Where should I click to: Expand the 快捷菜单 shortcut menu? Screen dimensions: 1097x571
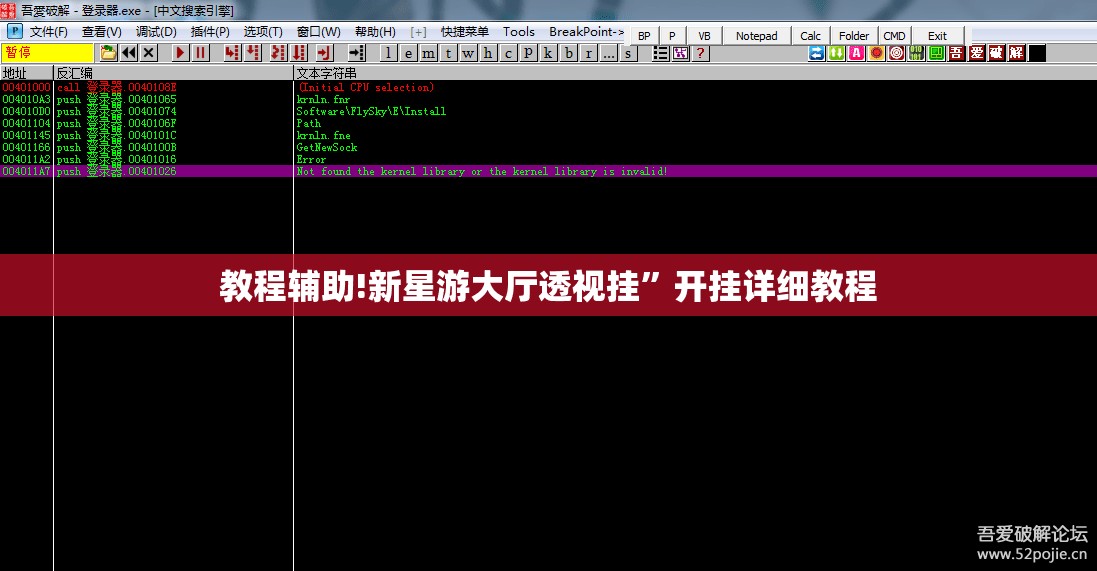coord(465,31)
